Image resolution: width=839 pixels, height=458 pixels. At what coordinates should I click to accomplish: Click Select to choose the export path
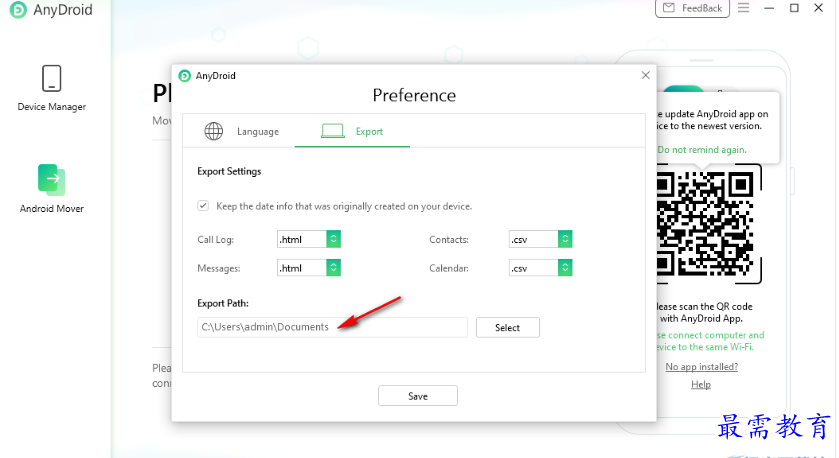point(507,327)
